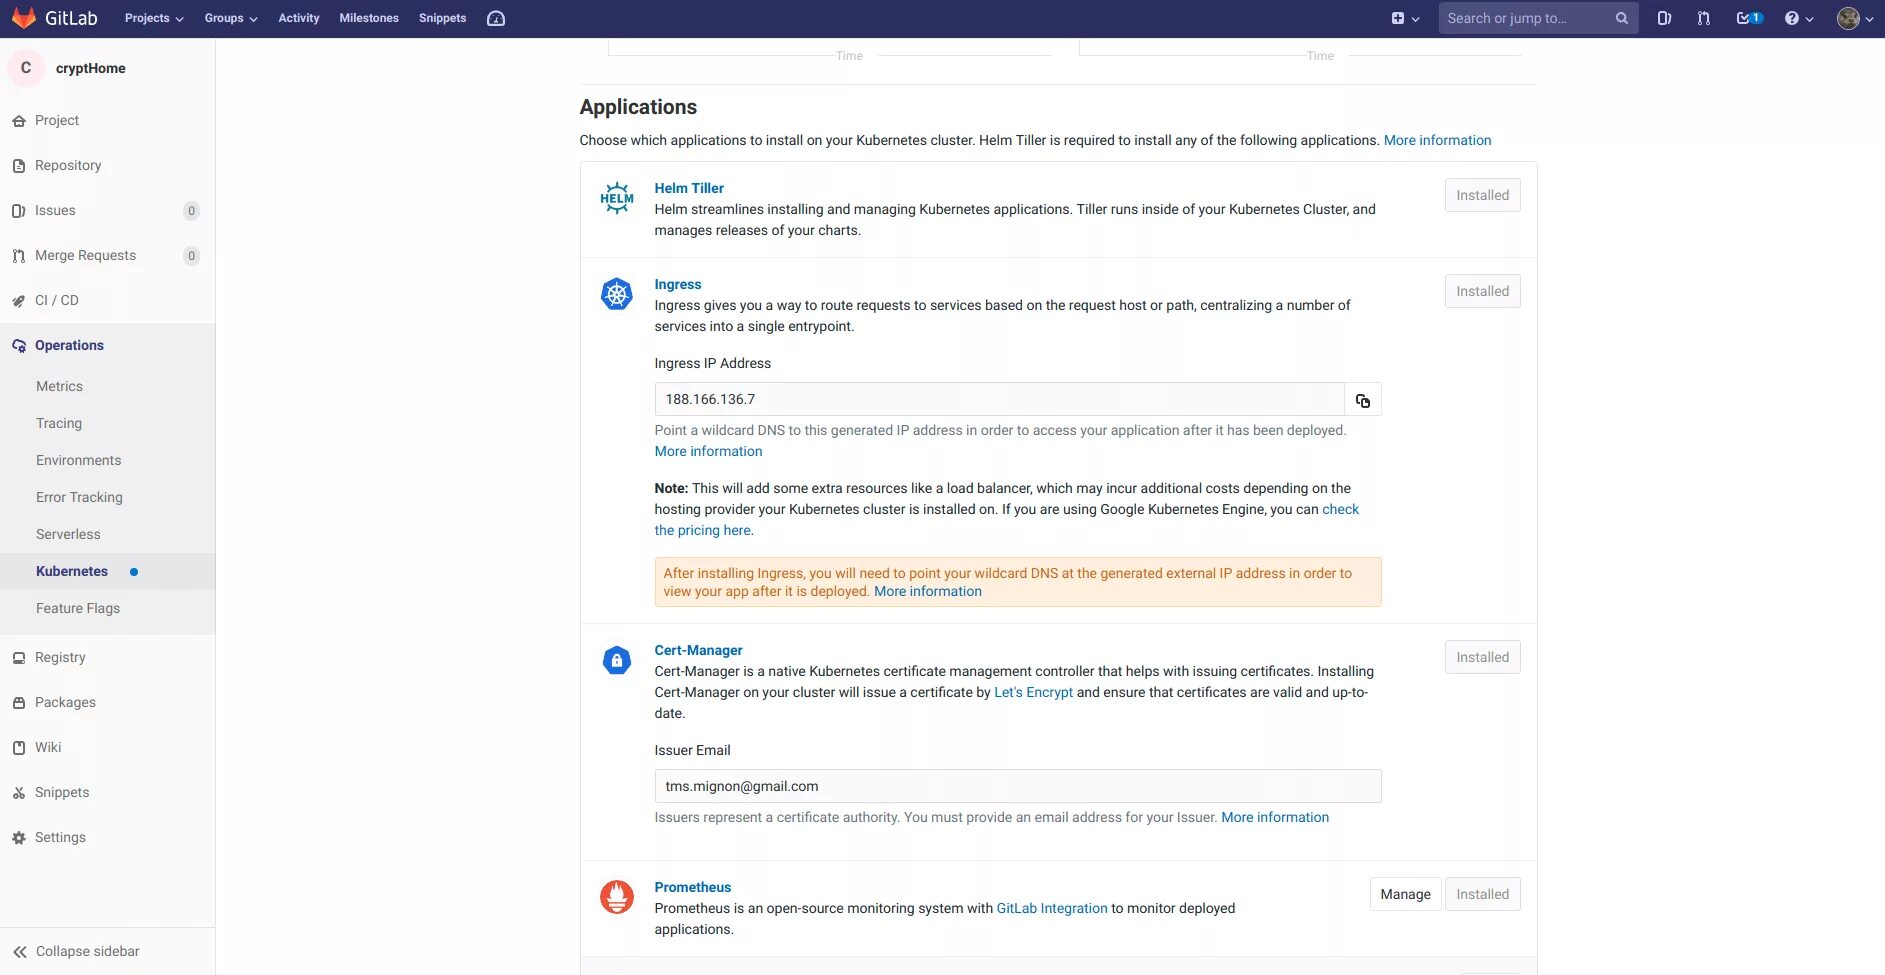The image size is (1885, 975).
Task: Click the Operations icon in sidebar
Action: 19,346
